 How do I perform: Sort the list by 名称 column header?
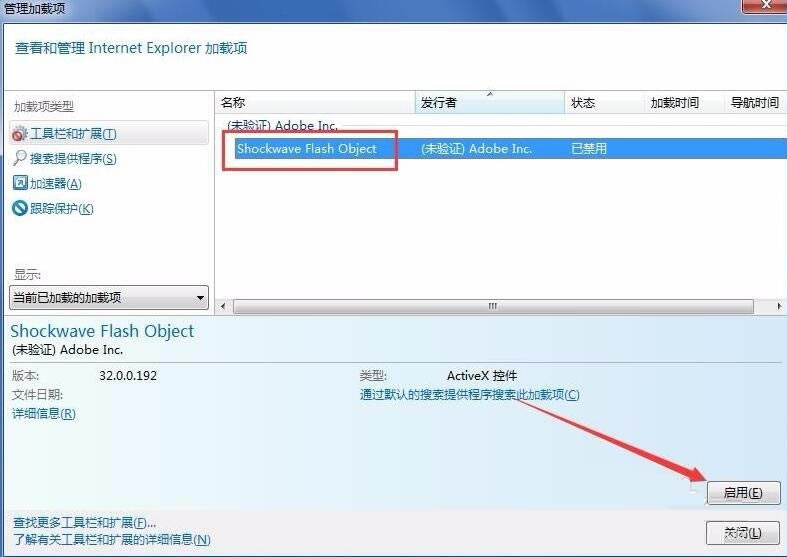315,102
